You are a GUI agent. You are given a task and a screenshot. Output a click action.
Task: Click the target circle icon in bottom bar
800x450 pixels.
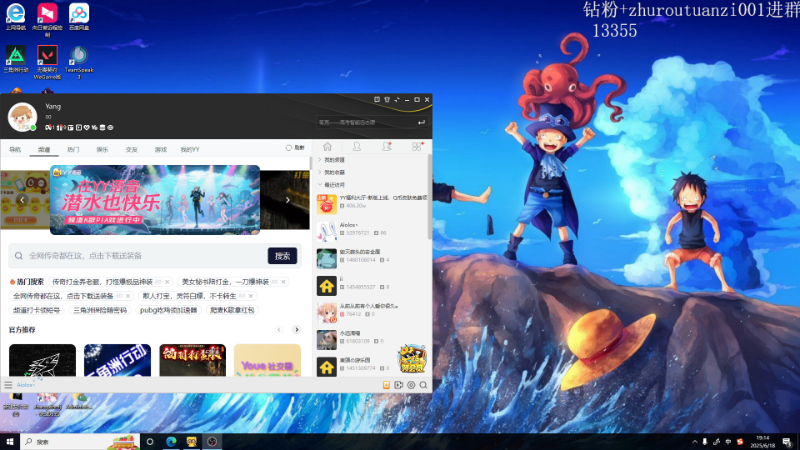[x=411, y=385]
